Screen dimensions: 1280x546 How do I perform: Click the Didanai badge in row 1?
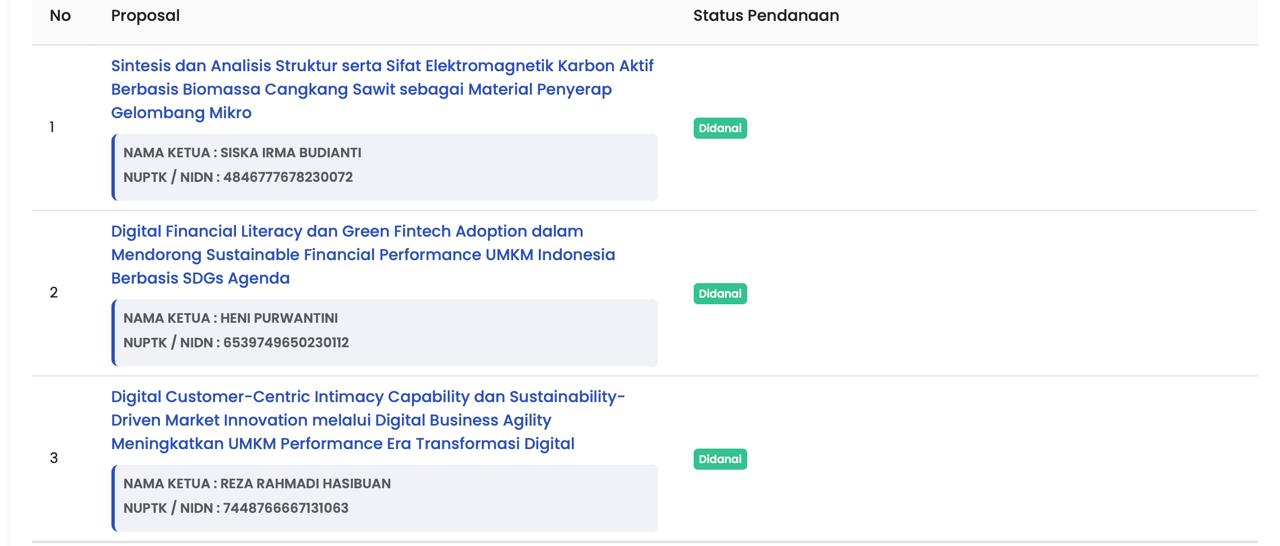point(720,128)
